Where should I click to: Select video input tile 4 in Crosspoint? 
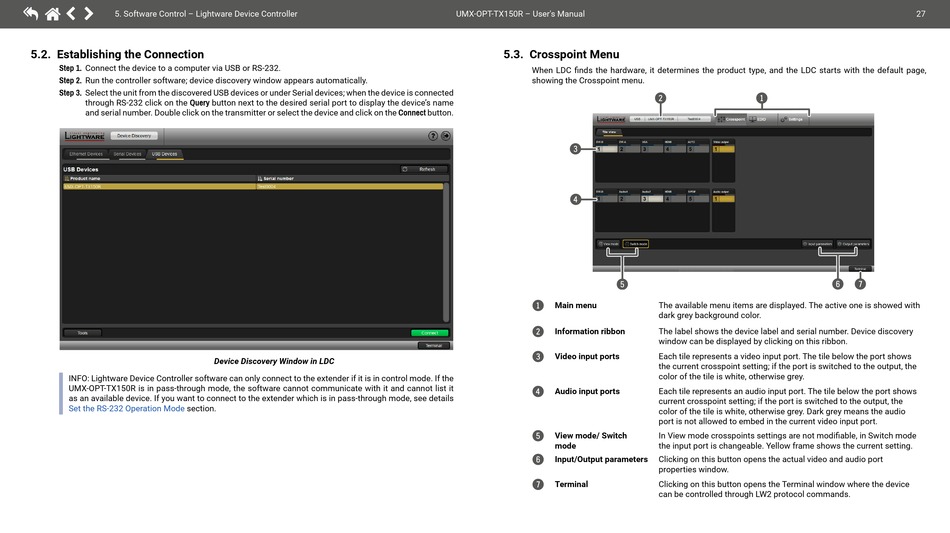(675, 149)
